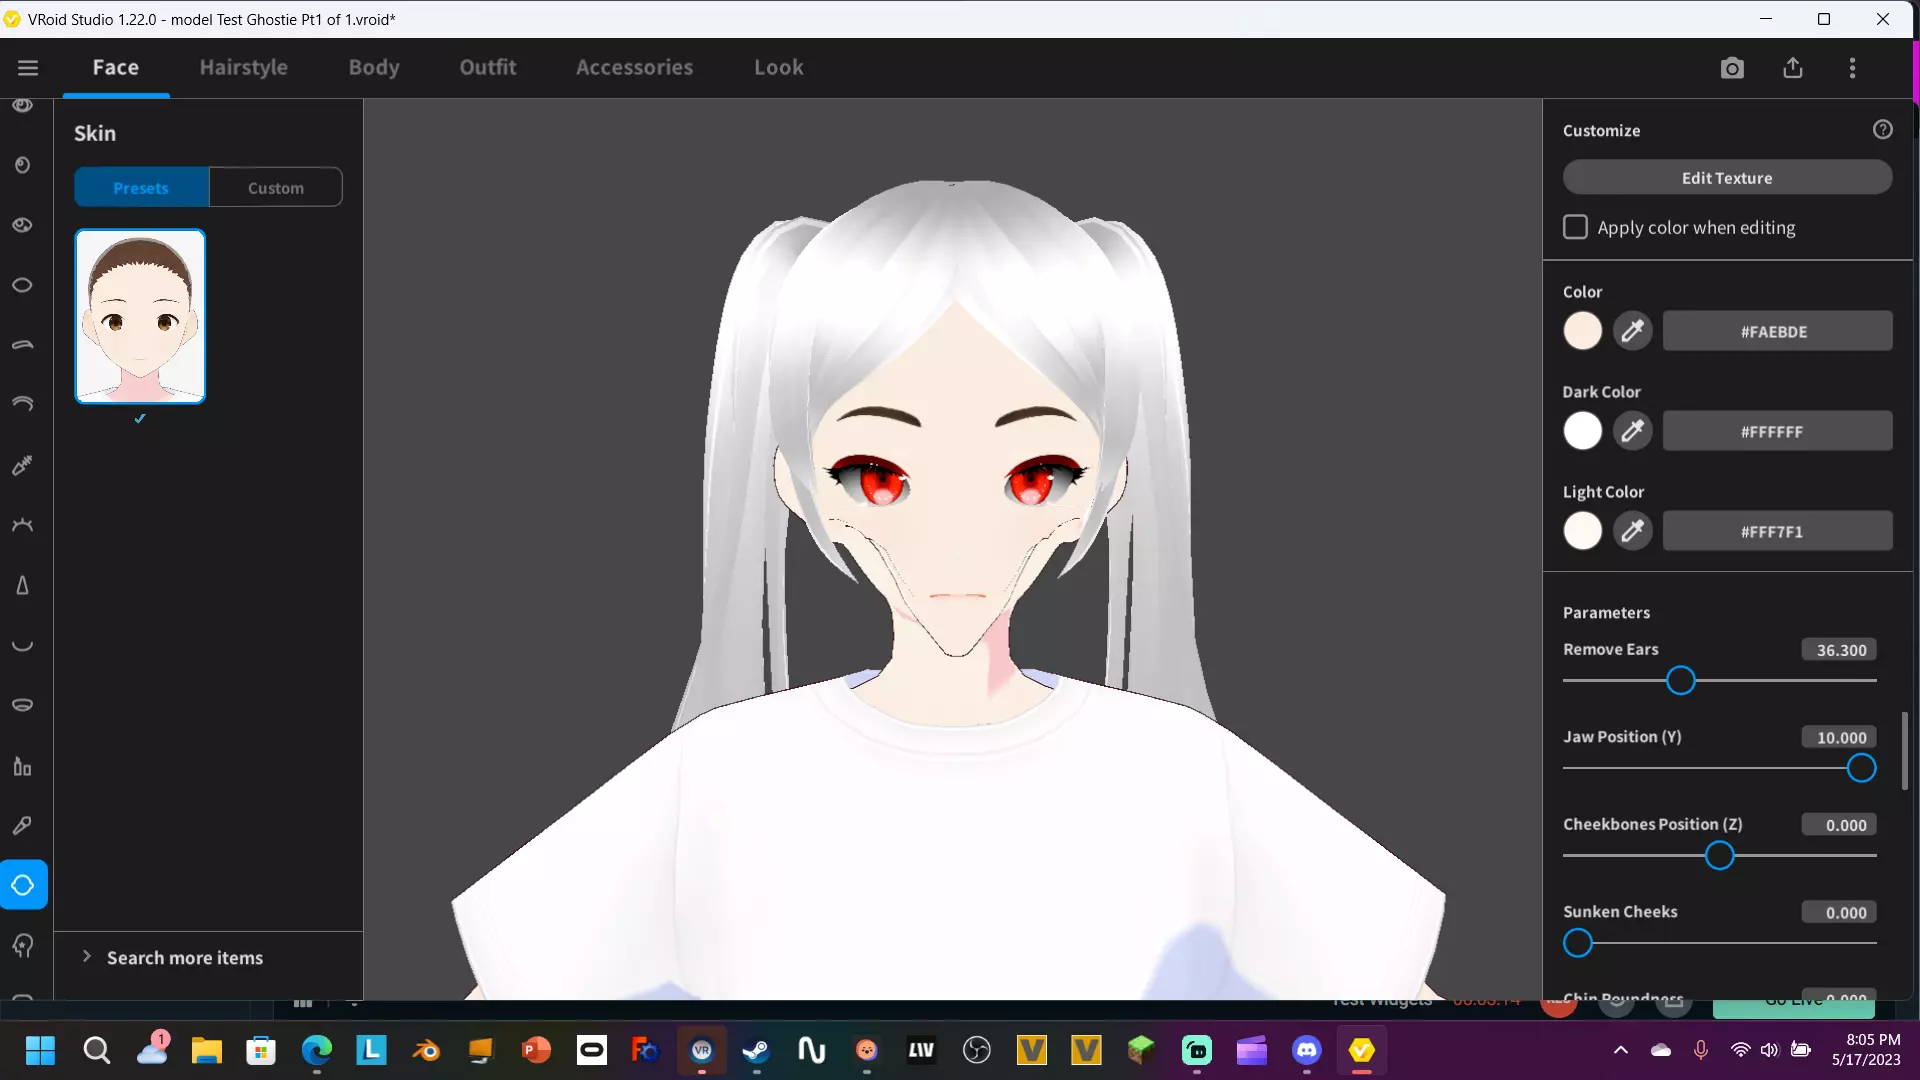This screenshot has width=1920, height=1080.
Task: Open the Light Color swatch
Action: coord(1582,531)
